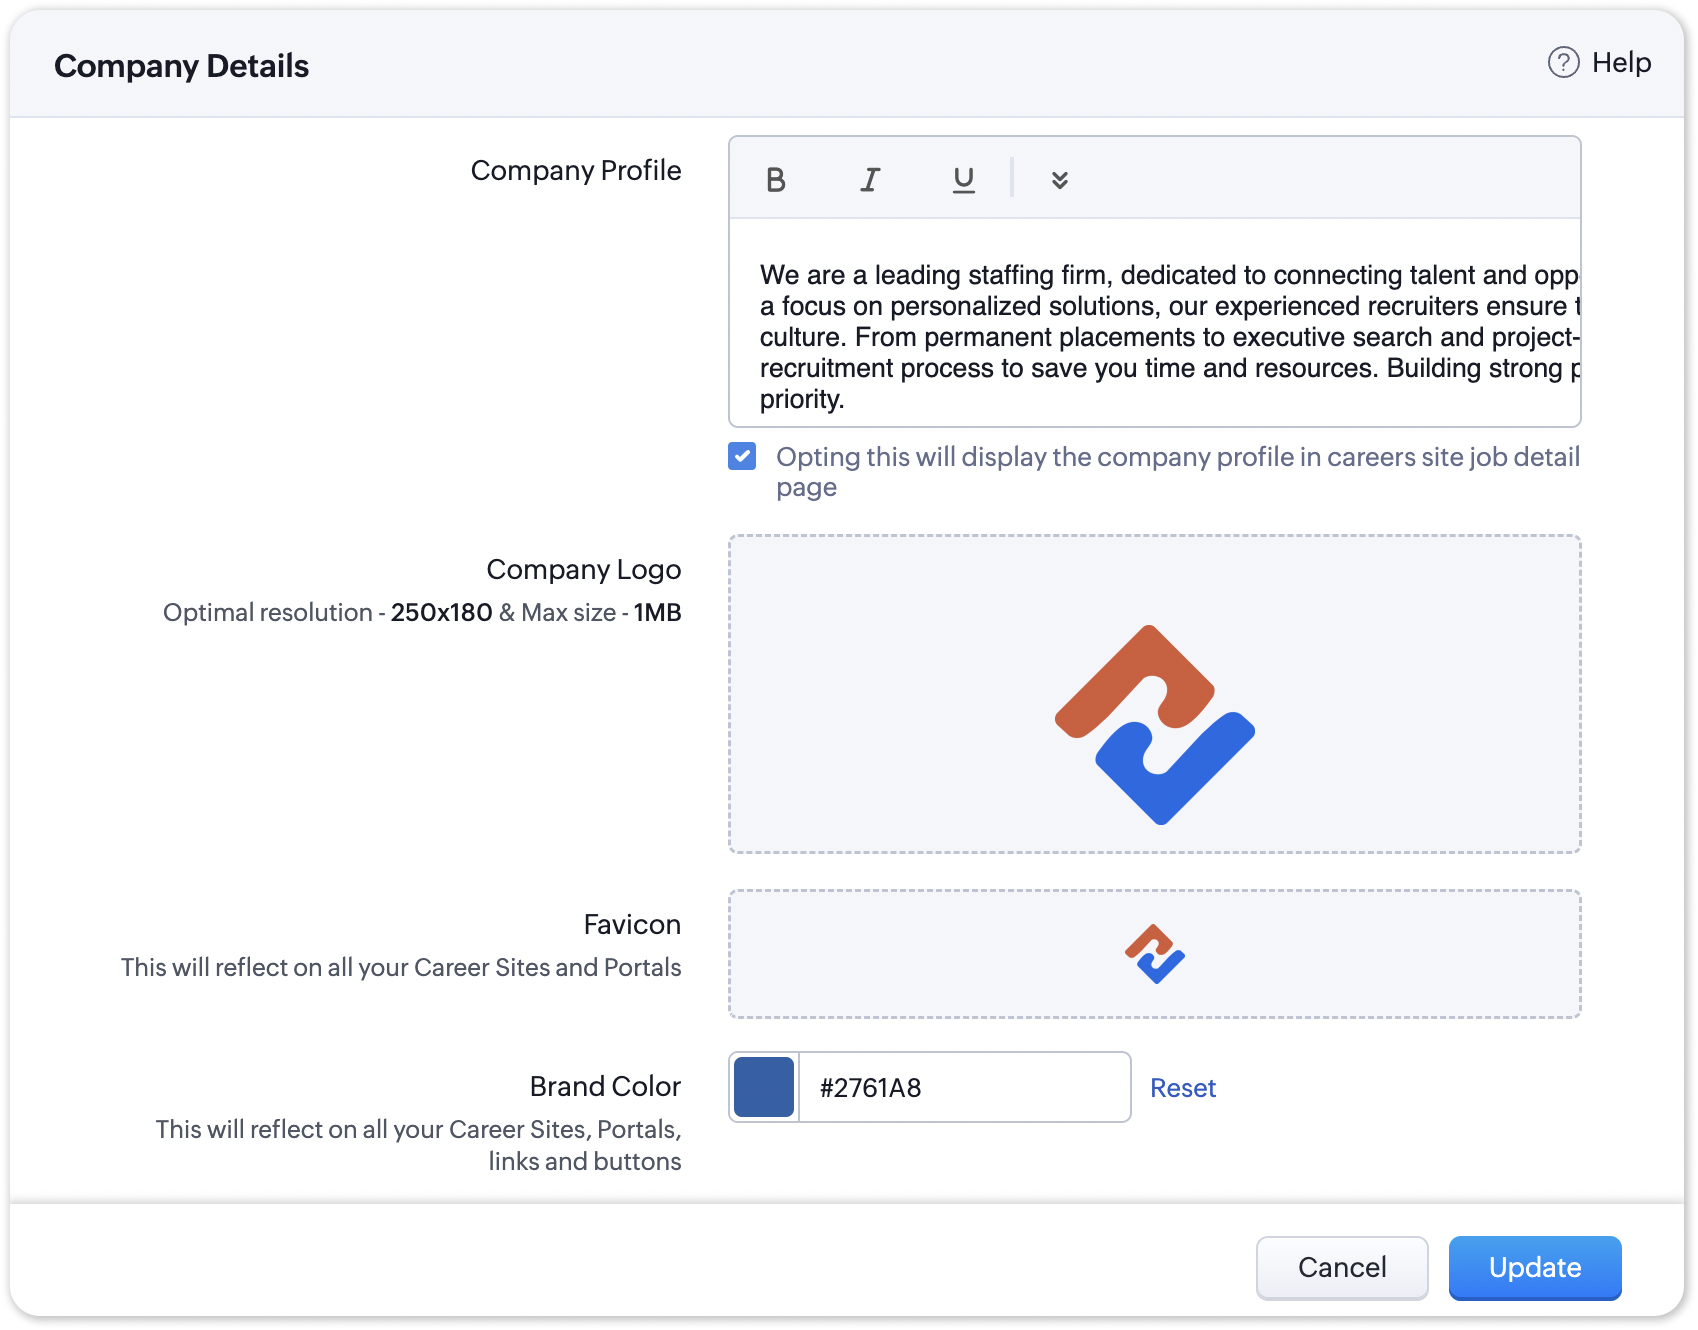This screenshot has width=1698, height=1330.
Task: Uncheck the display company profile checkbox
Action: (742, 457)
